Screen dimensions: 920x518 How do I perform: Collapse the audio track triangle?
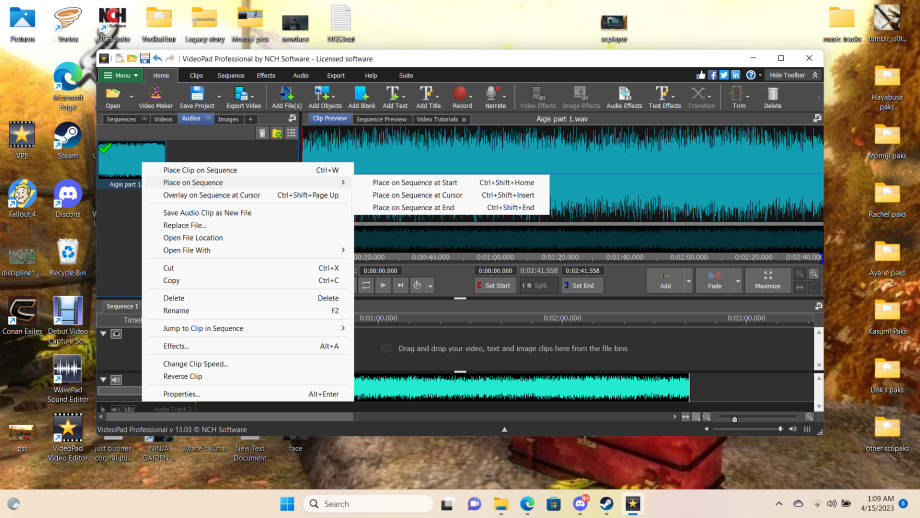click(x=103, y=380)
